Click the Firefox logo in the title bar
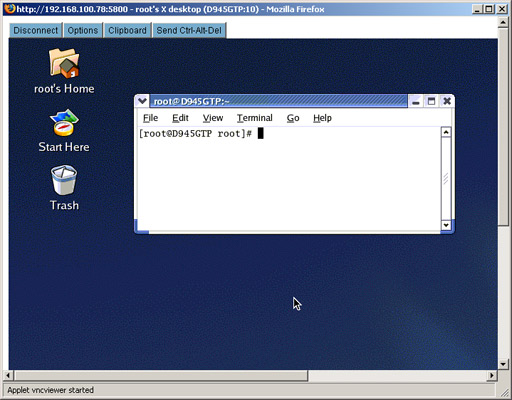The width and height of the screenshot is (512, 400). tap(10, 8)
